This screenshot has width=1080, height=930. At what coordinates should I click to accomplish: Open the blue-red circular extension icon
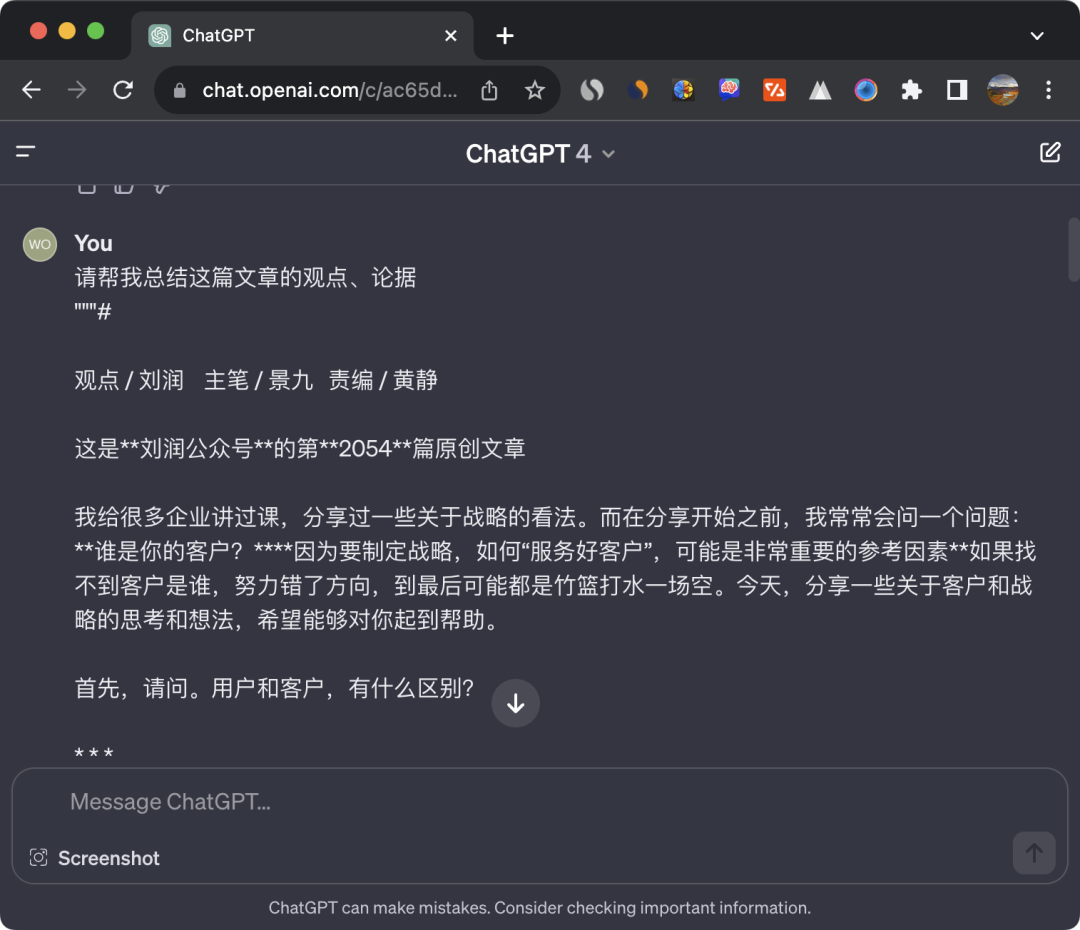click(x=866, y=90)
